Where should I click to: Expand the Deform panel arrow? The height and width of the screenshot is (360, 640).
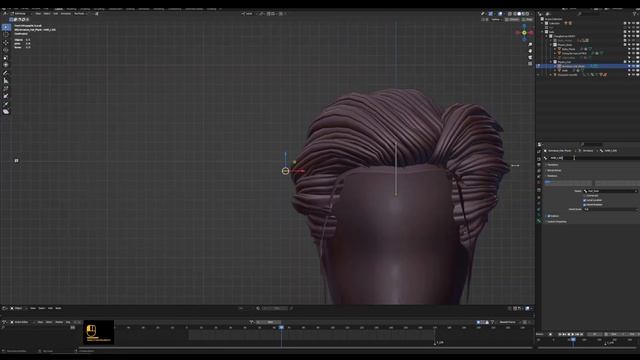point(546,216)
